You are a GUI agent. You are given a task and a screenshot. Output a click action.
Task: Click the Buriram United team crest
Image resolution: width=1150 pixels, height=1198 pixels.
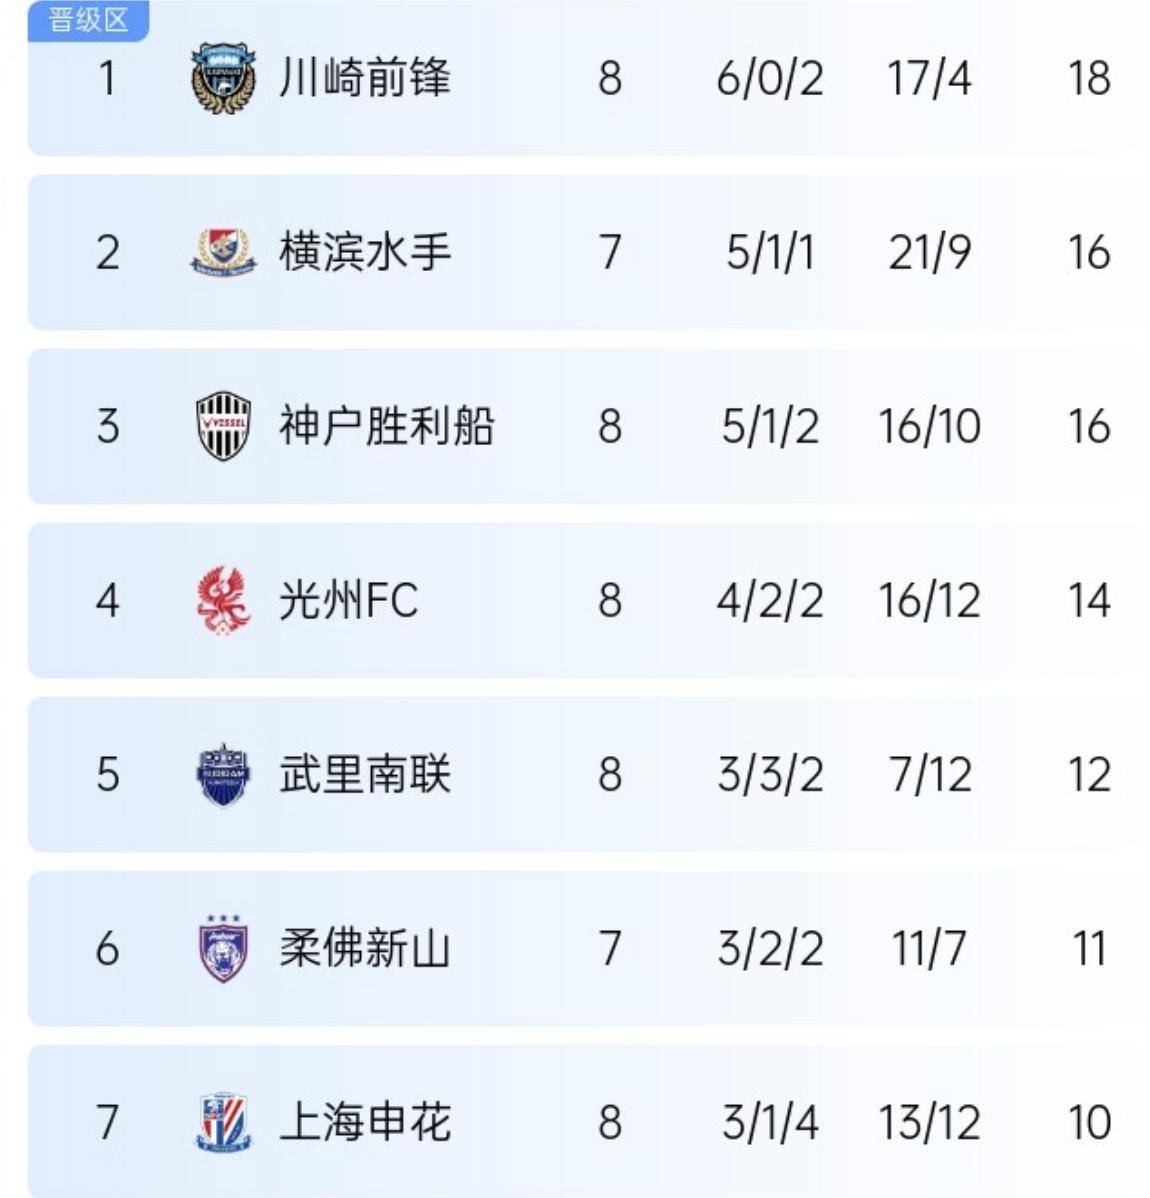point(222,773)
